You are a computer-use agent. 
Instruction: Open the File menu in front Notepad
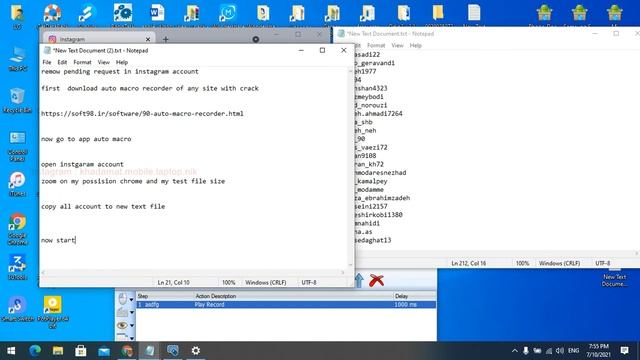point(47,62)
